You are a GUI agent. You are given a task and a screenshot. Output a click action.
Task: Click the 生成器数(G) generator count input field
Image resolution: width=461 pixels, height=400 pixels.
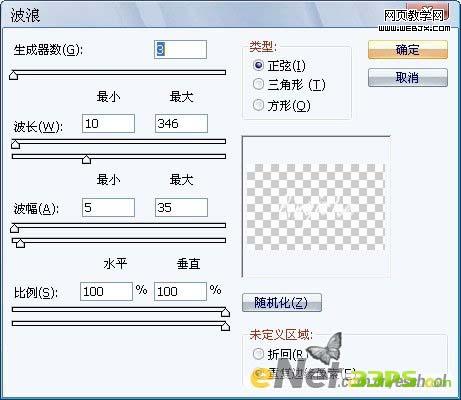pos(180,50)
